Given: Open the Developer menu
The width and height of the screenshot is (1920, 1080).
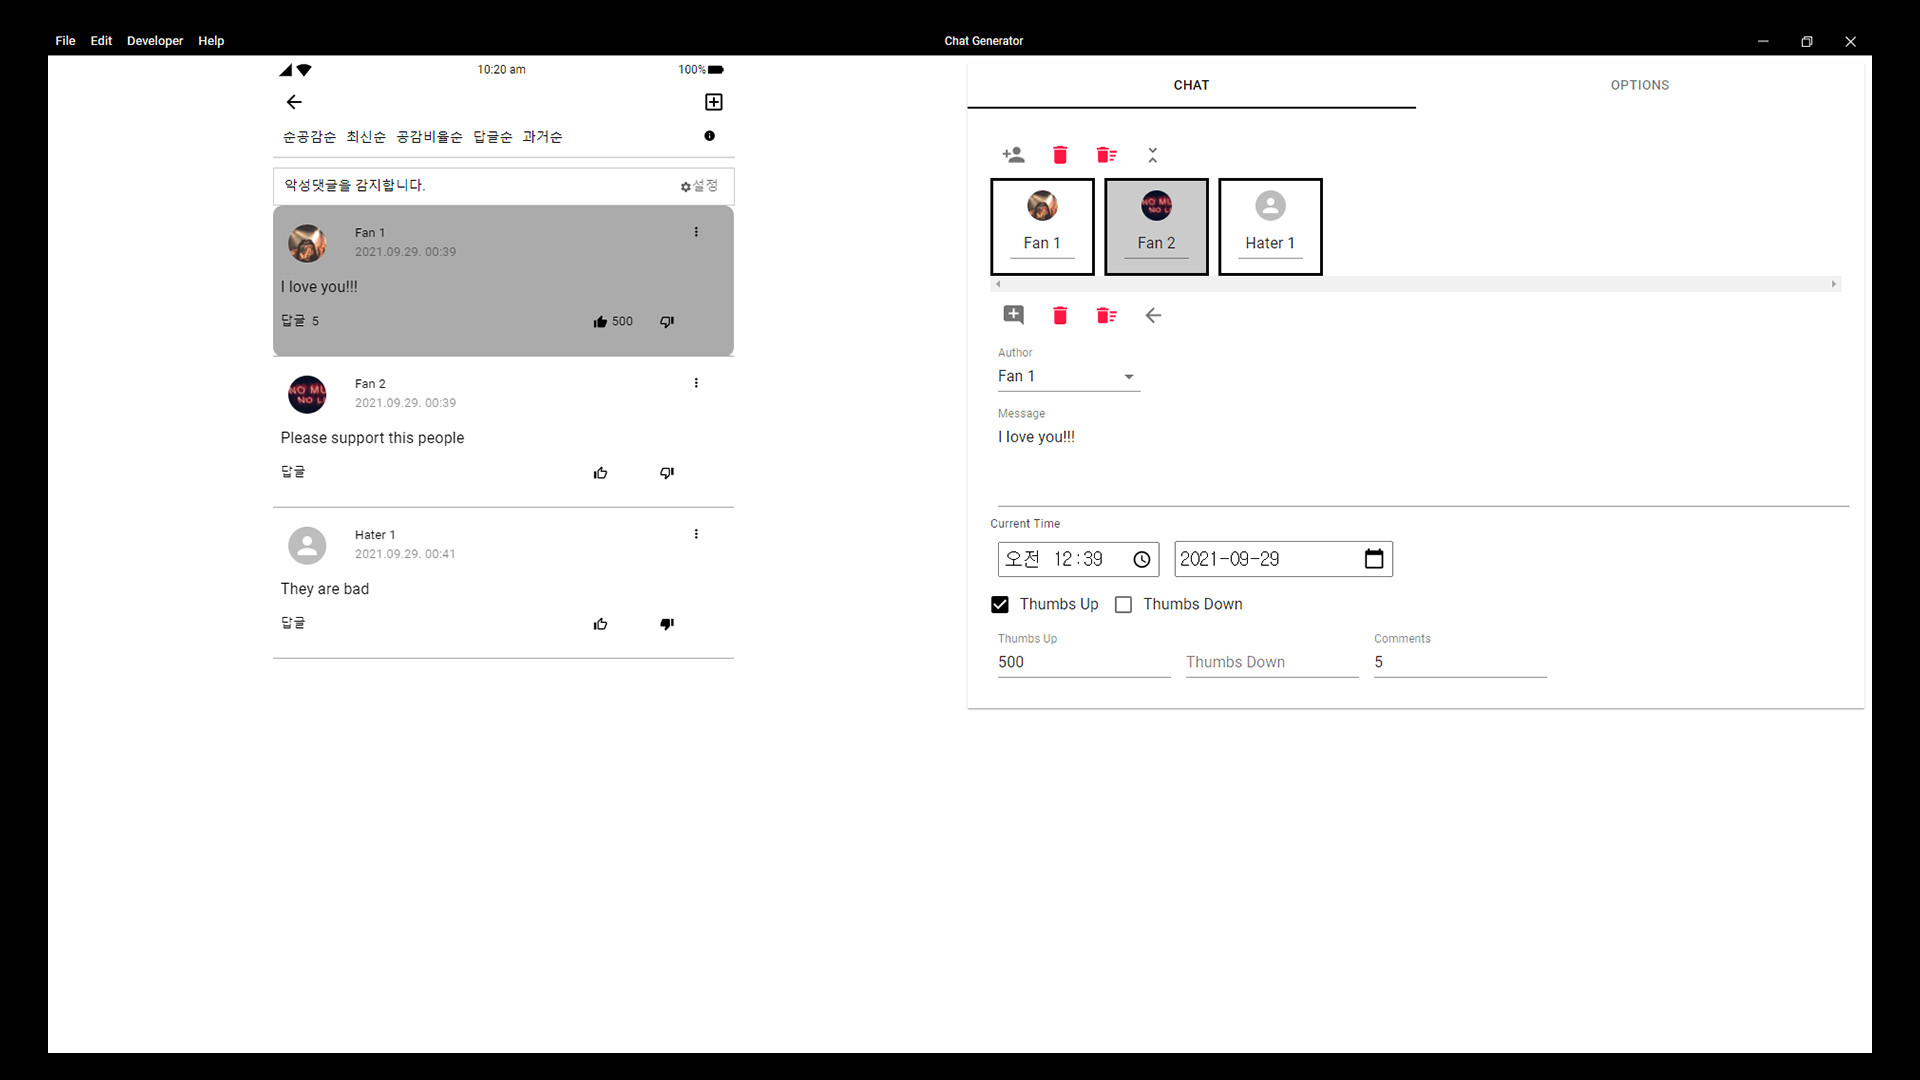Looking at the screenshot, I should [155, 41].
